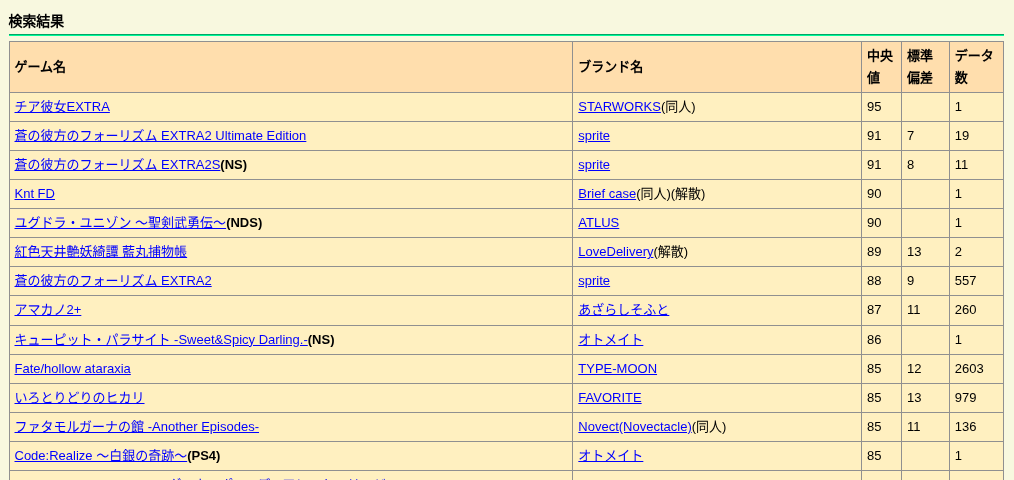Open ユグドラ・ユニゾン ～聖剣武勇伝～ link
Viewport: 1014px width, 480px height.
[120, 223]
